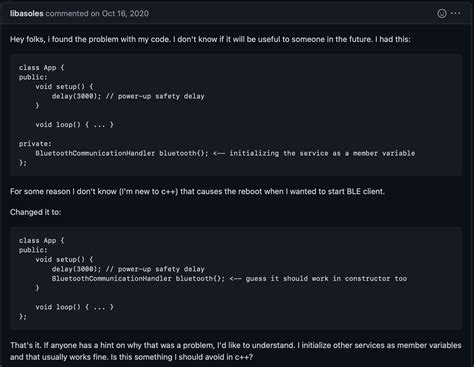Visit the libasoles user profile link

coord(27,14)
